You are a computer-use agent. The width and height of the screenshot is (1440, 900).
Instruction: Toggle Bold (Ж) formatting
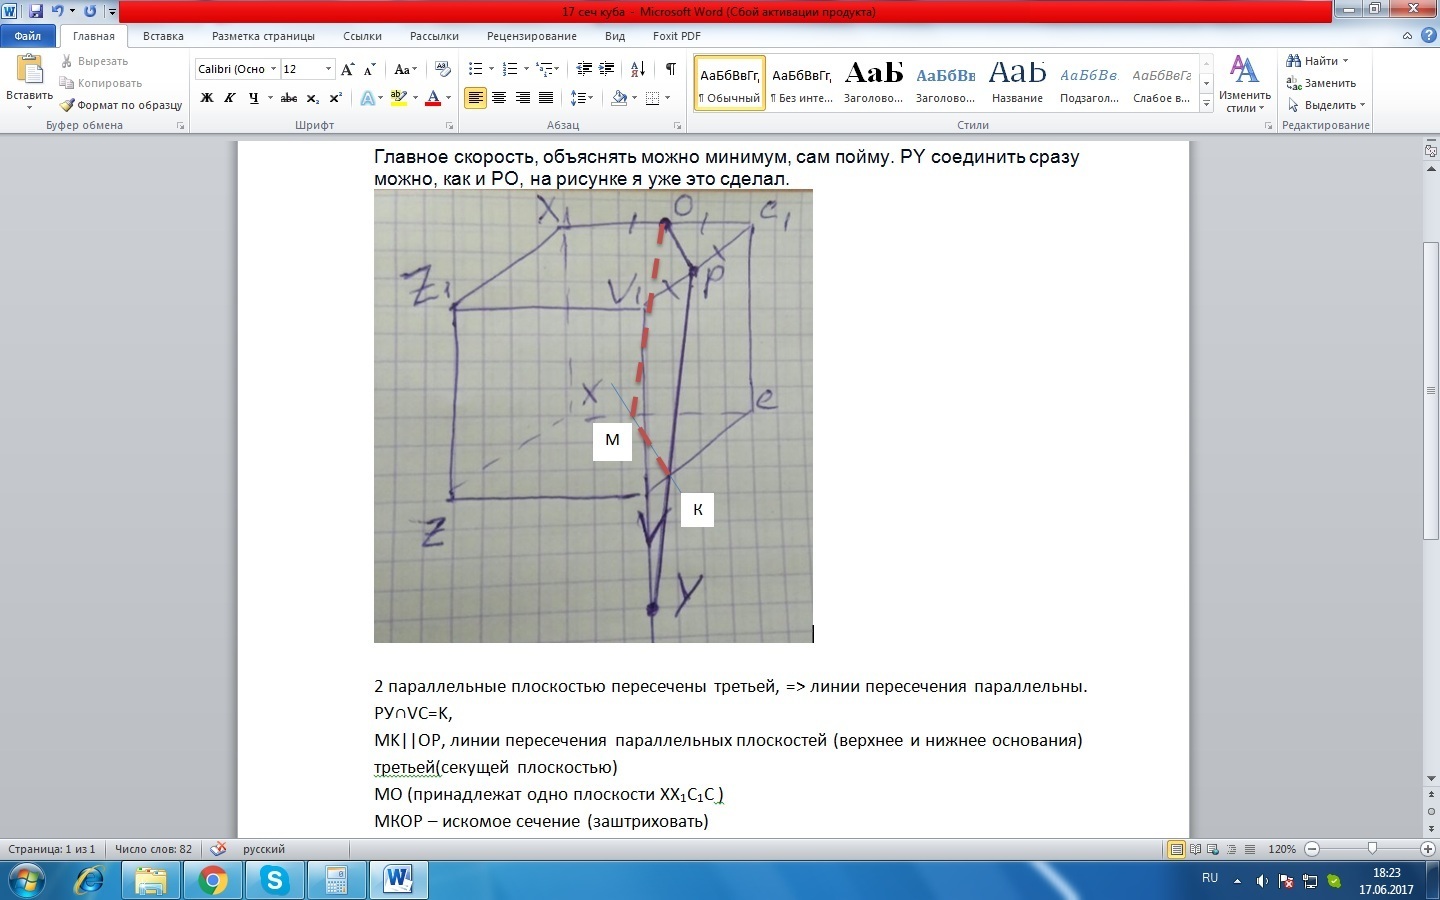coord(207,98)
